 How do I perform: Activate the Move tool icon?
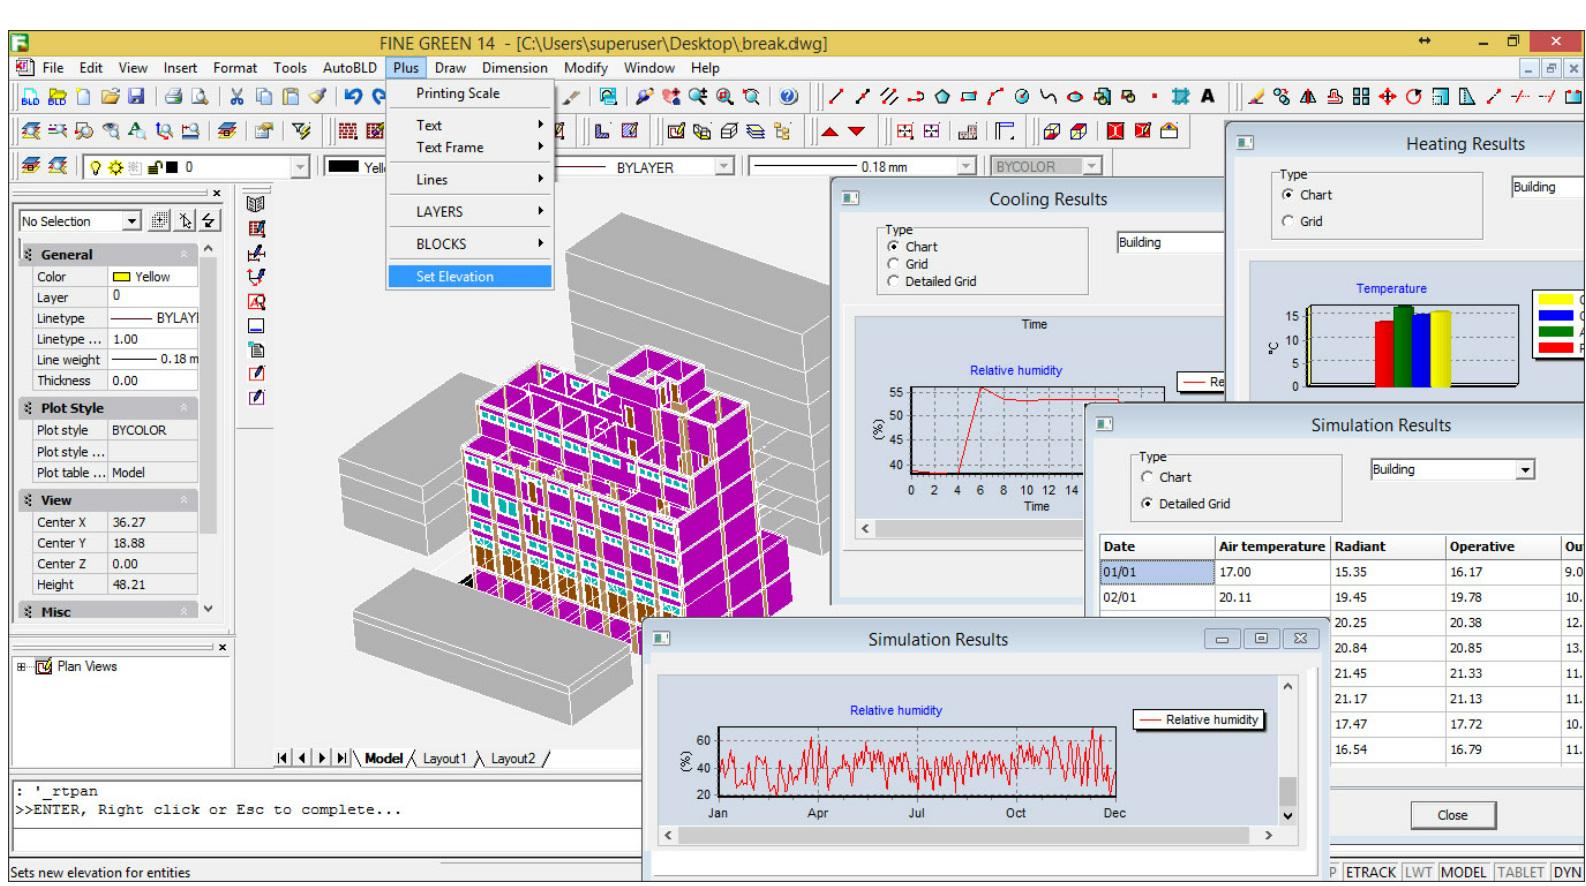point(1387,97)
